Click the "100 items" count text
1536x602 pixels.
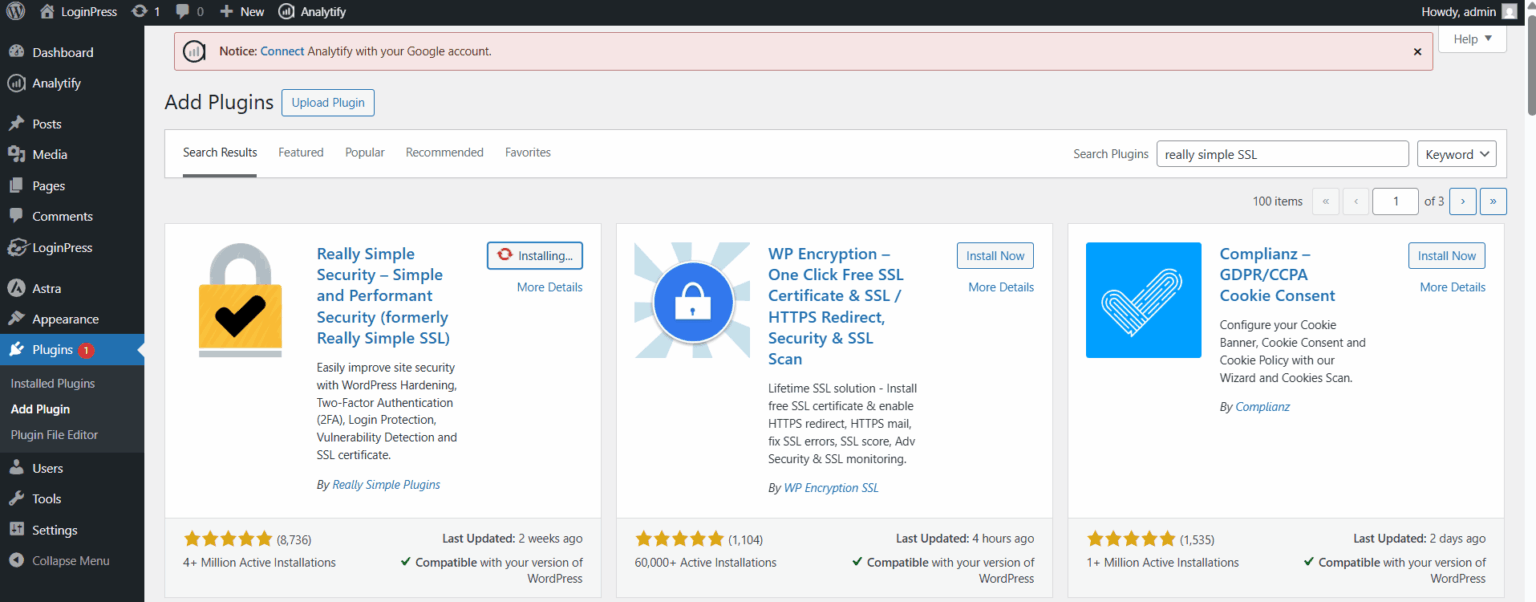point(1278,201)
